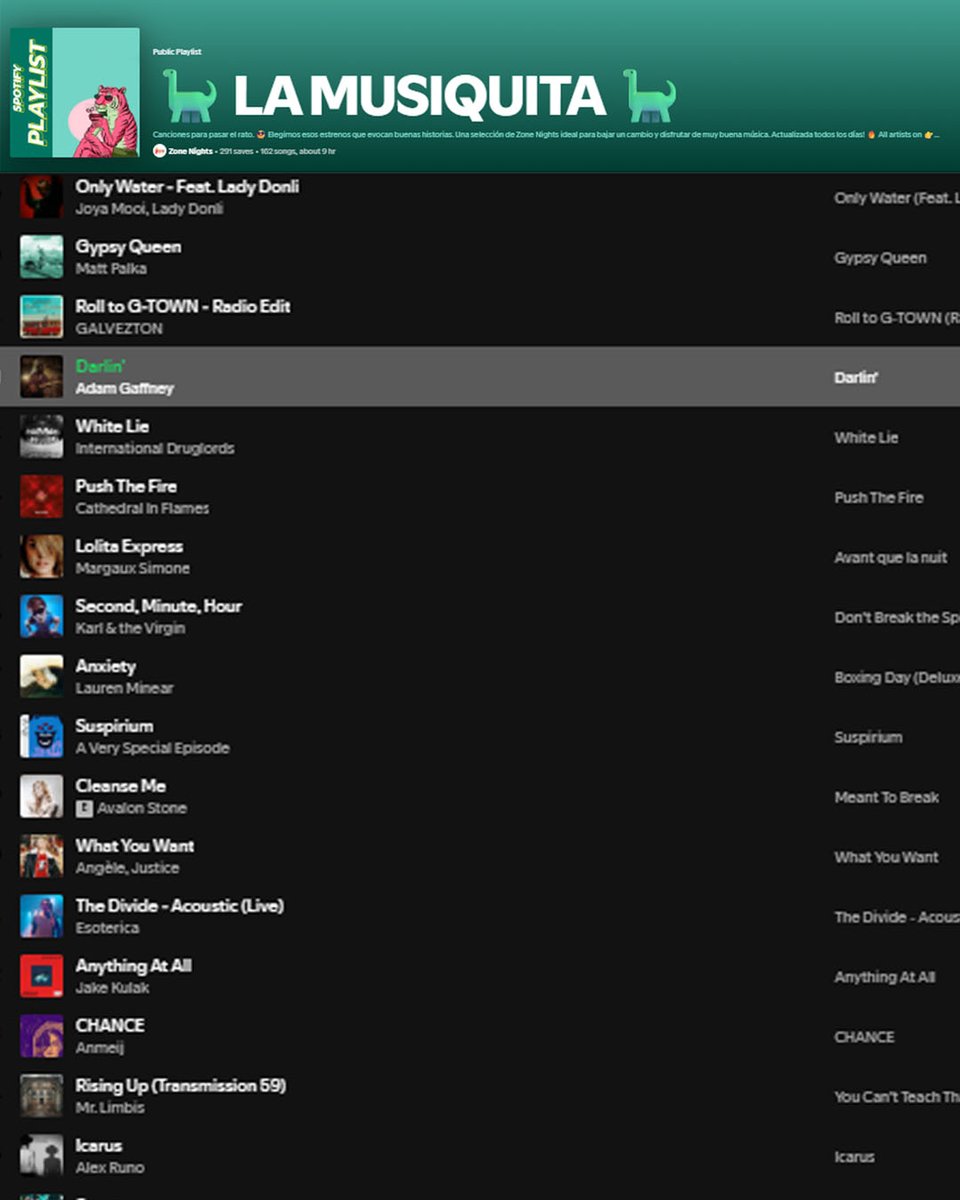Open artist GALVEZTON

[119, 329]
